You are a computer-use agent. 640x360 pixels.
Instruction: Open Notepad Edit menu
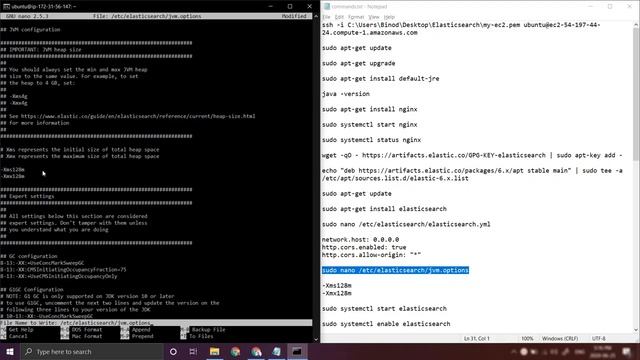point(339,17)
